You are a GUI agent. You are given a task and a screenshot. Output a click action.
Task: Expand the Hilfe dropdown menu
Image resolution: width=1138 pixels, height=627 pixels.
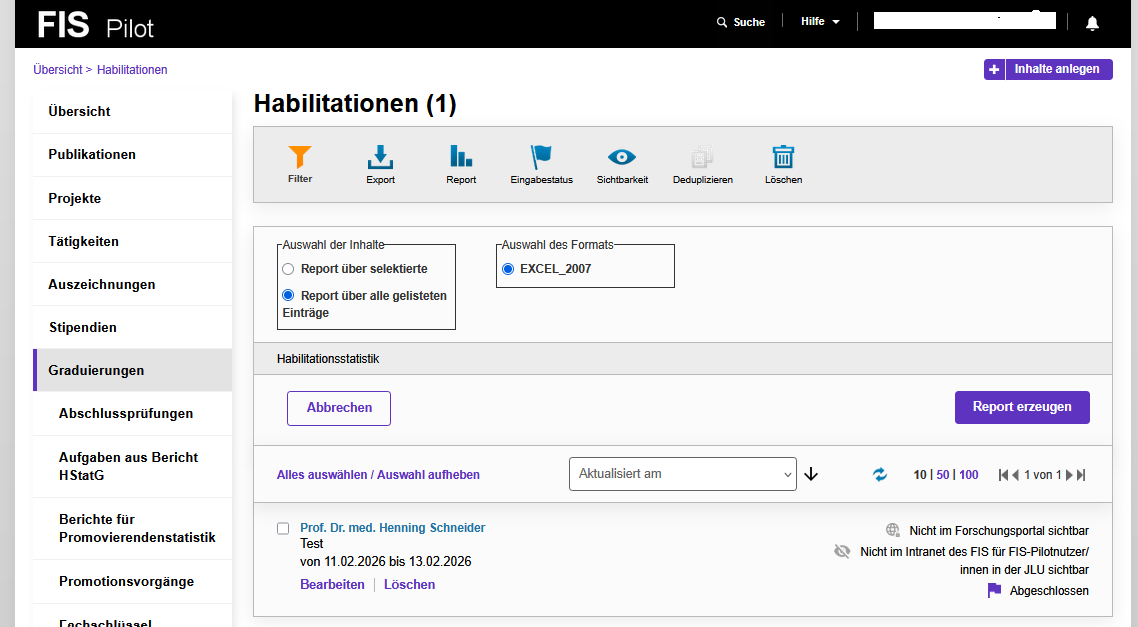(820, 22)
